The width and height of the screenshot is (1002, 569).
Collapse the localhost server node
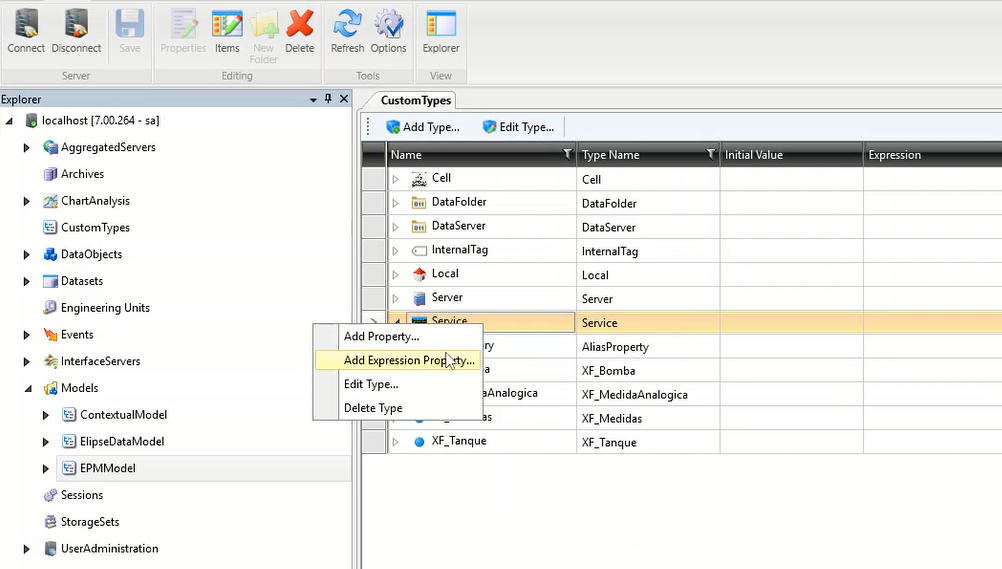point(9,121)
